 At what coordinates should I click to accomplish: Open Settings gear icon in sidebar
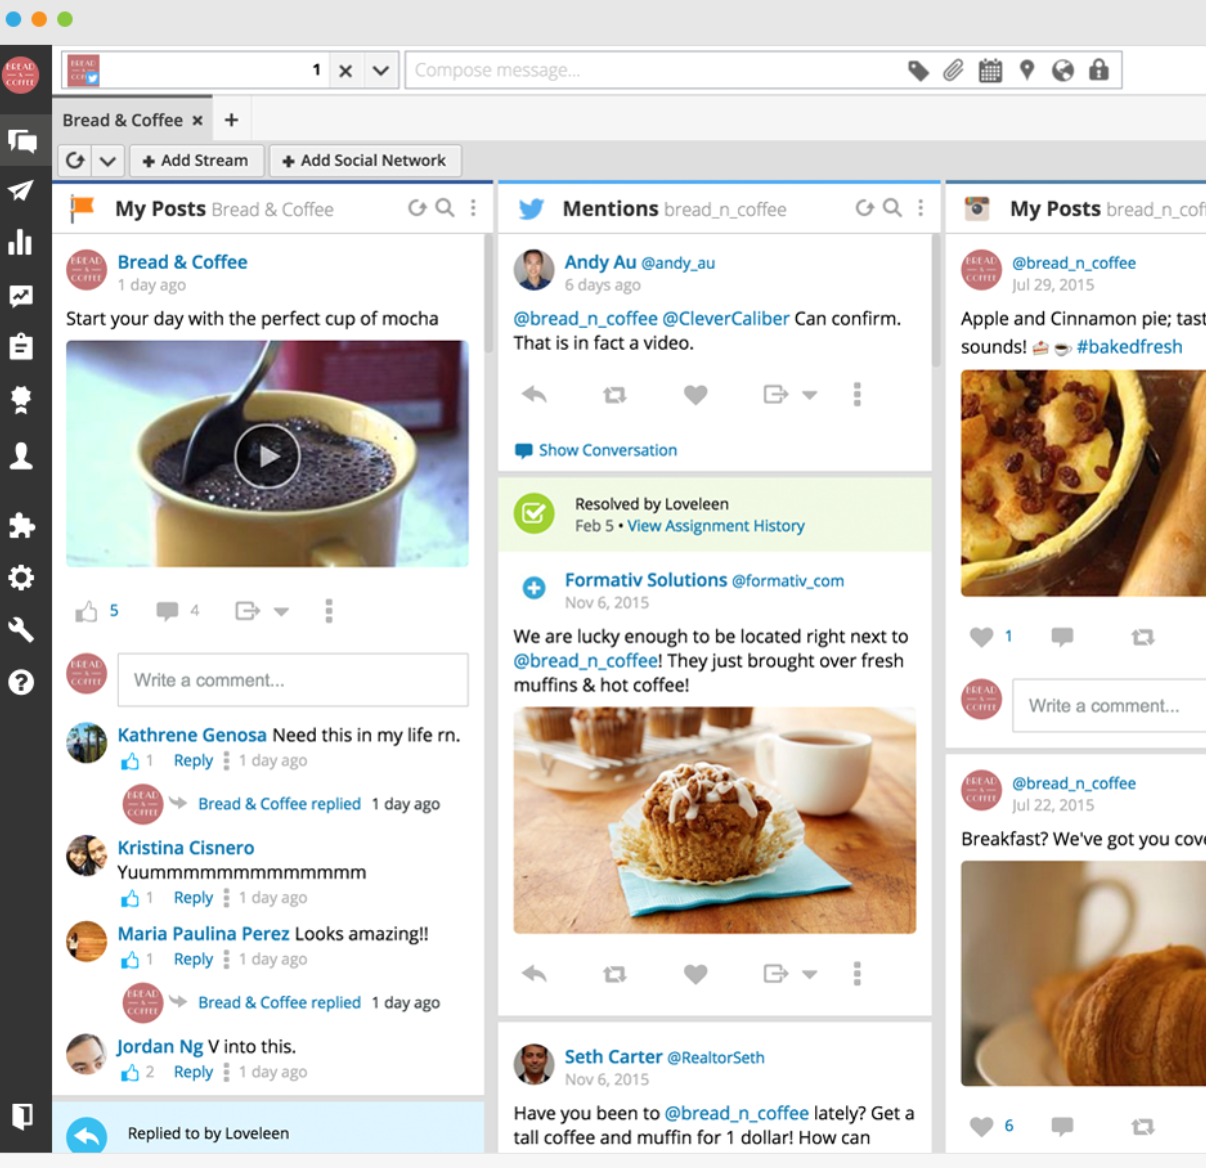tap(21, 577)
